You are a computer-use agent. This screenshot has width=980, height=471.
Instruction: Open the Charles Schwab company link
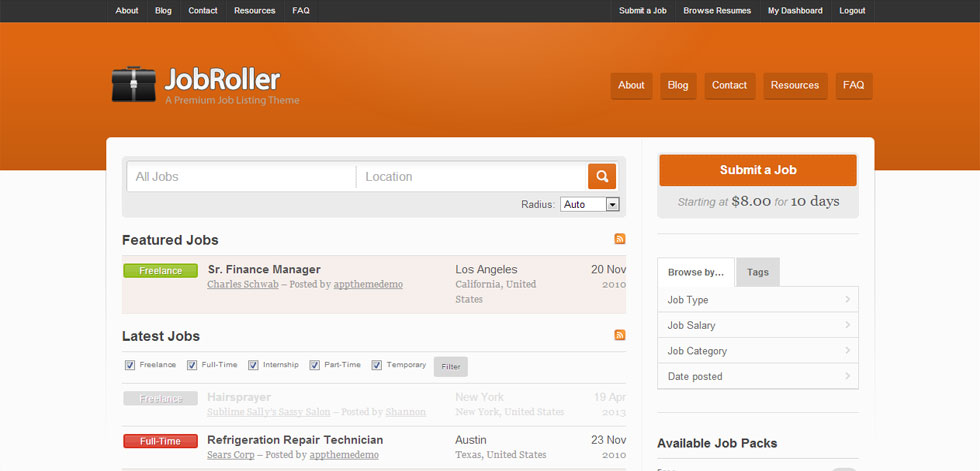click(x=242, y=284)
